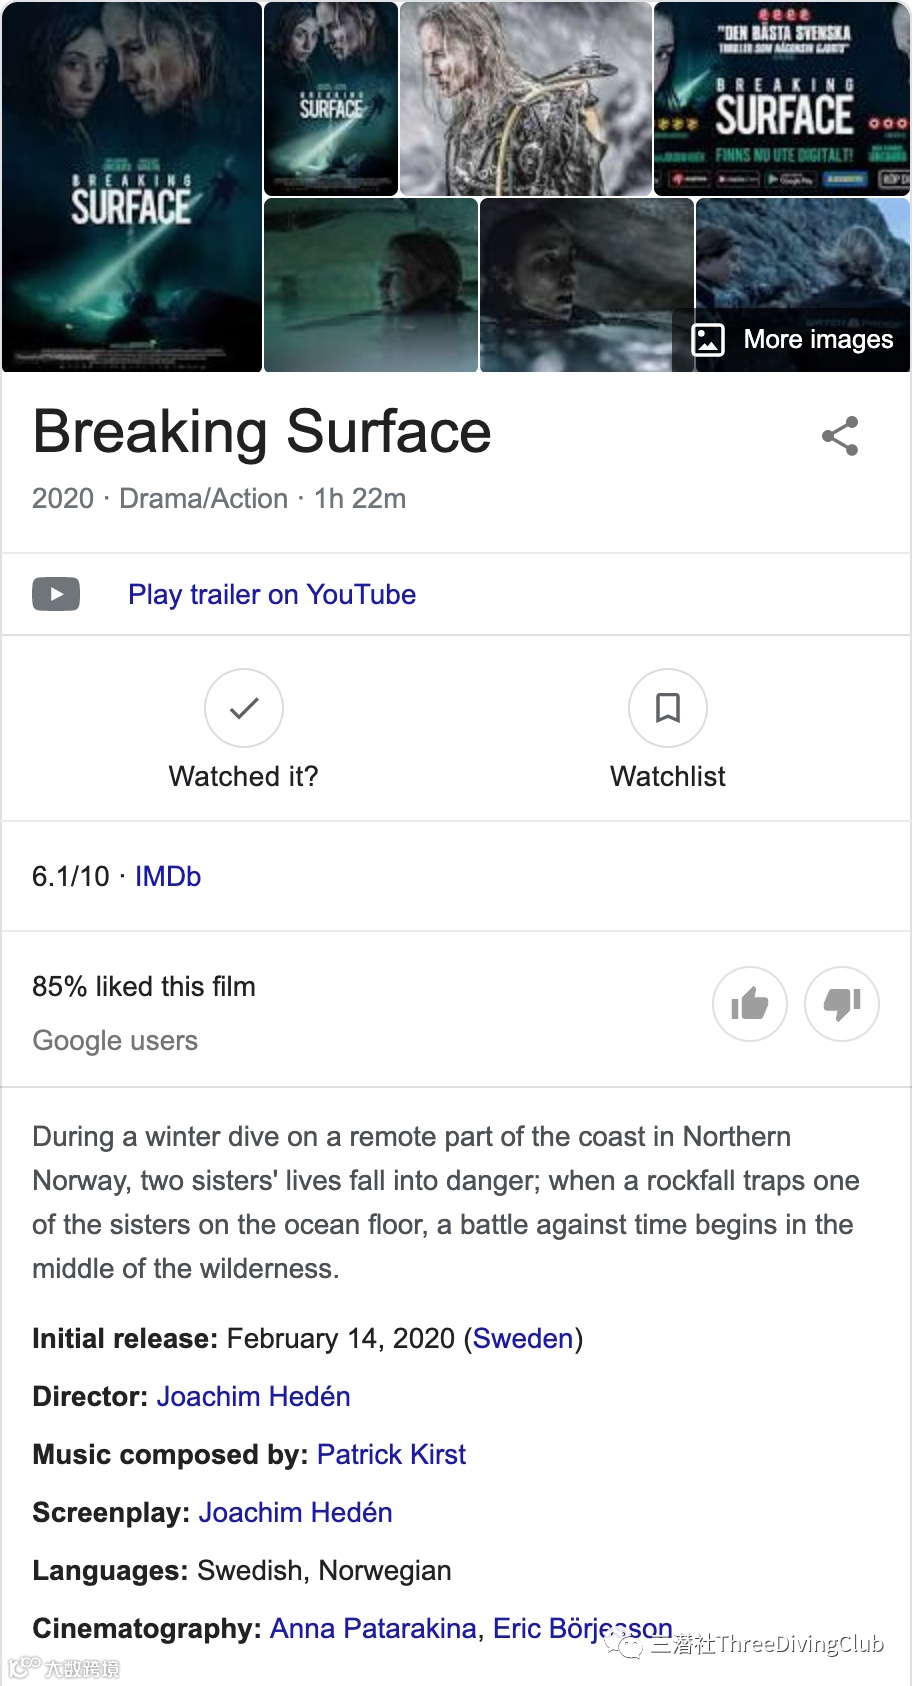Add the film to Watchlist
914x1686 pixels.
click(x=667, y=708)
